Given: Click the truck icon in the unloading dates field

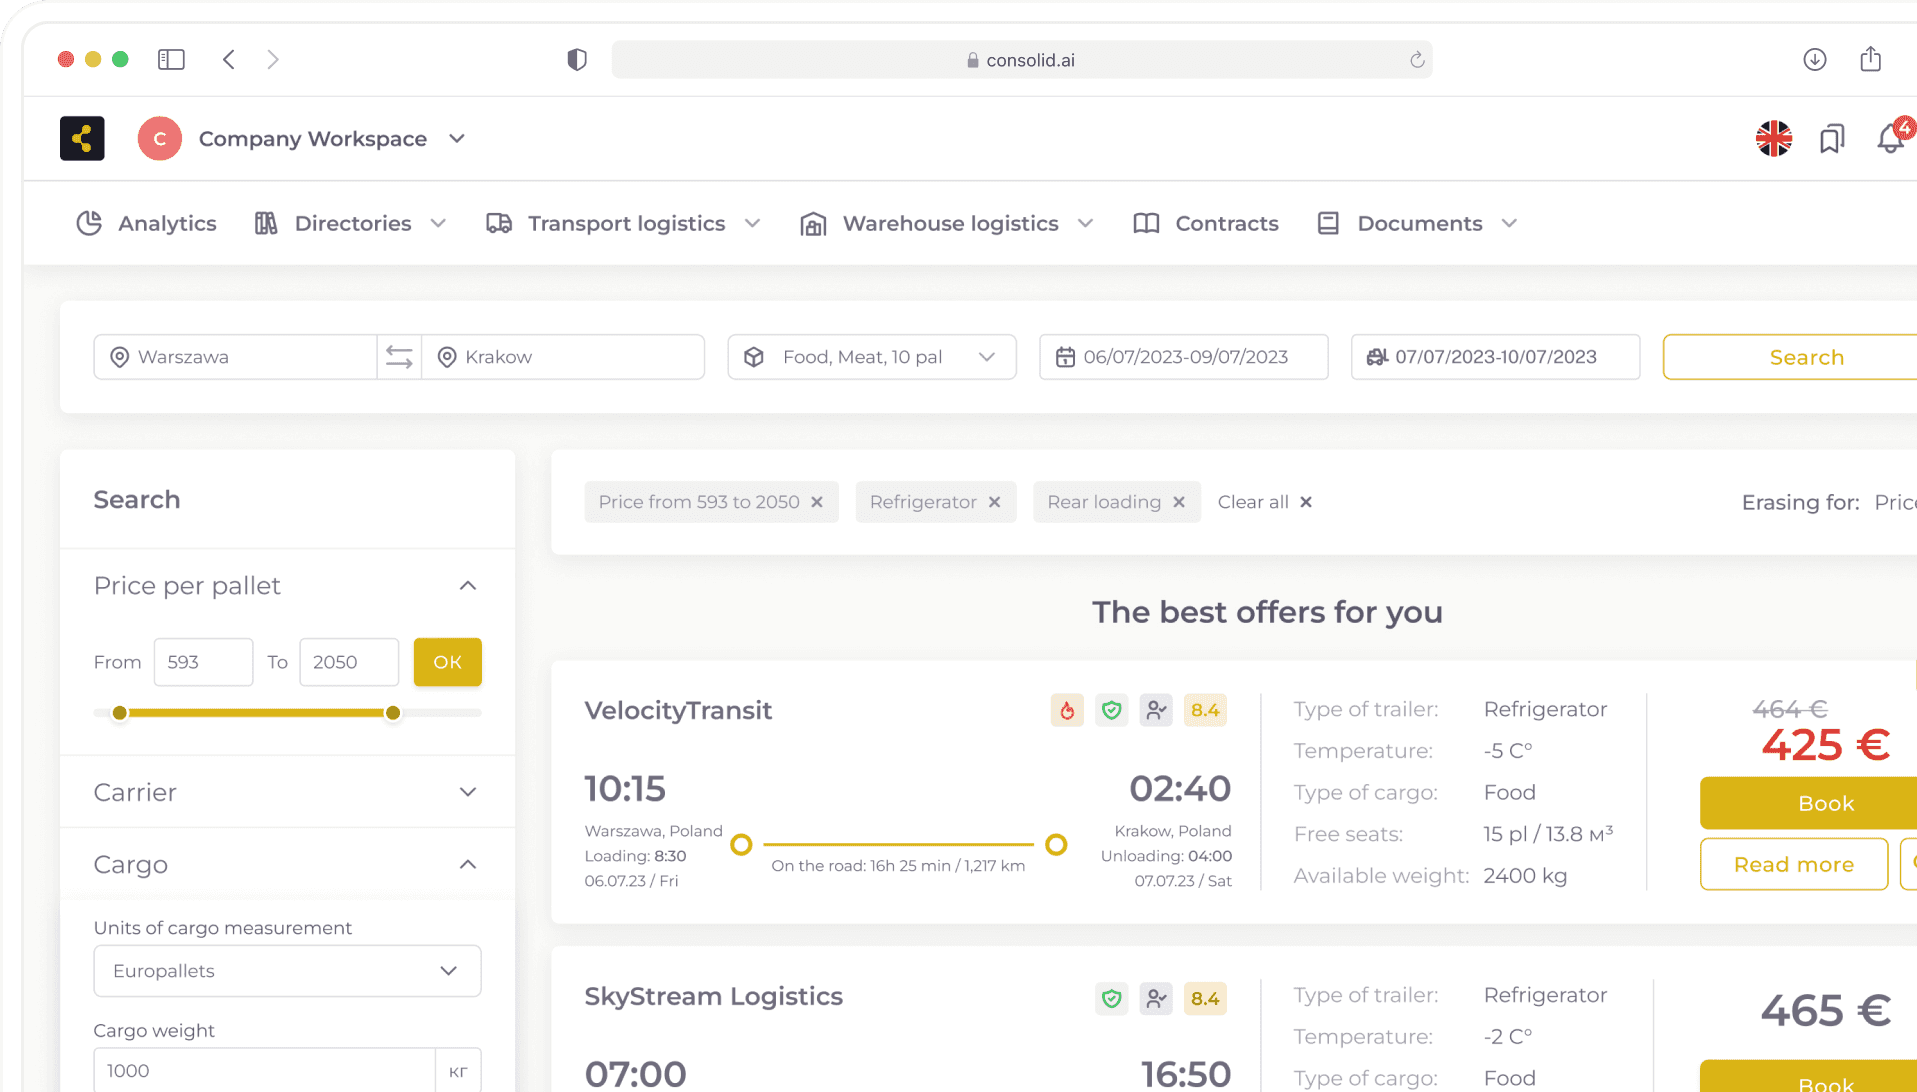Looking at the screenshot, I should click(1378, 356).
